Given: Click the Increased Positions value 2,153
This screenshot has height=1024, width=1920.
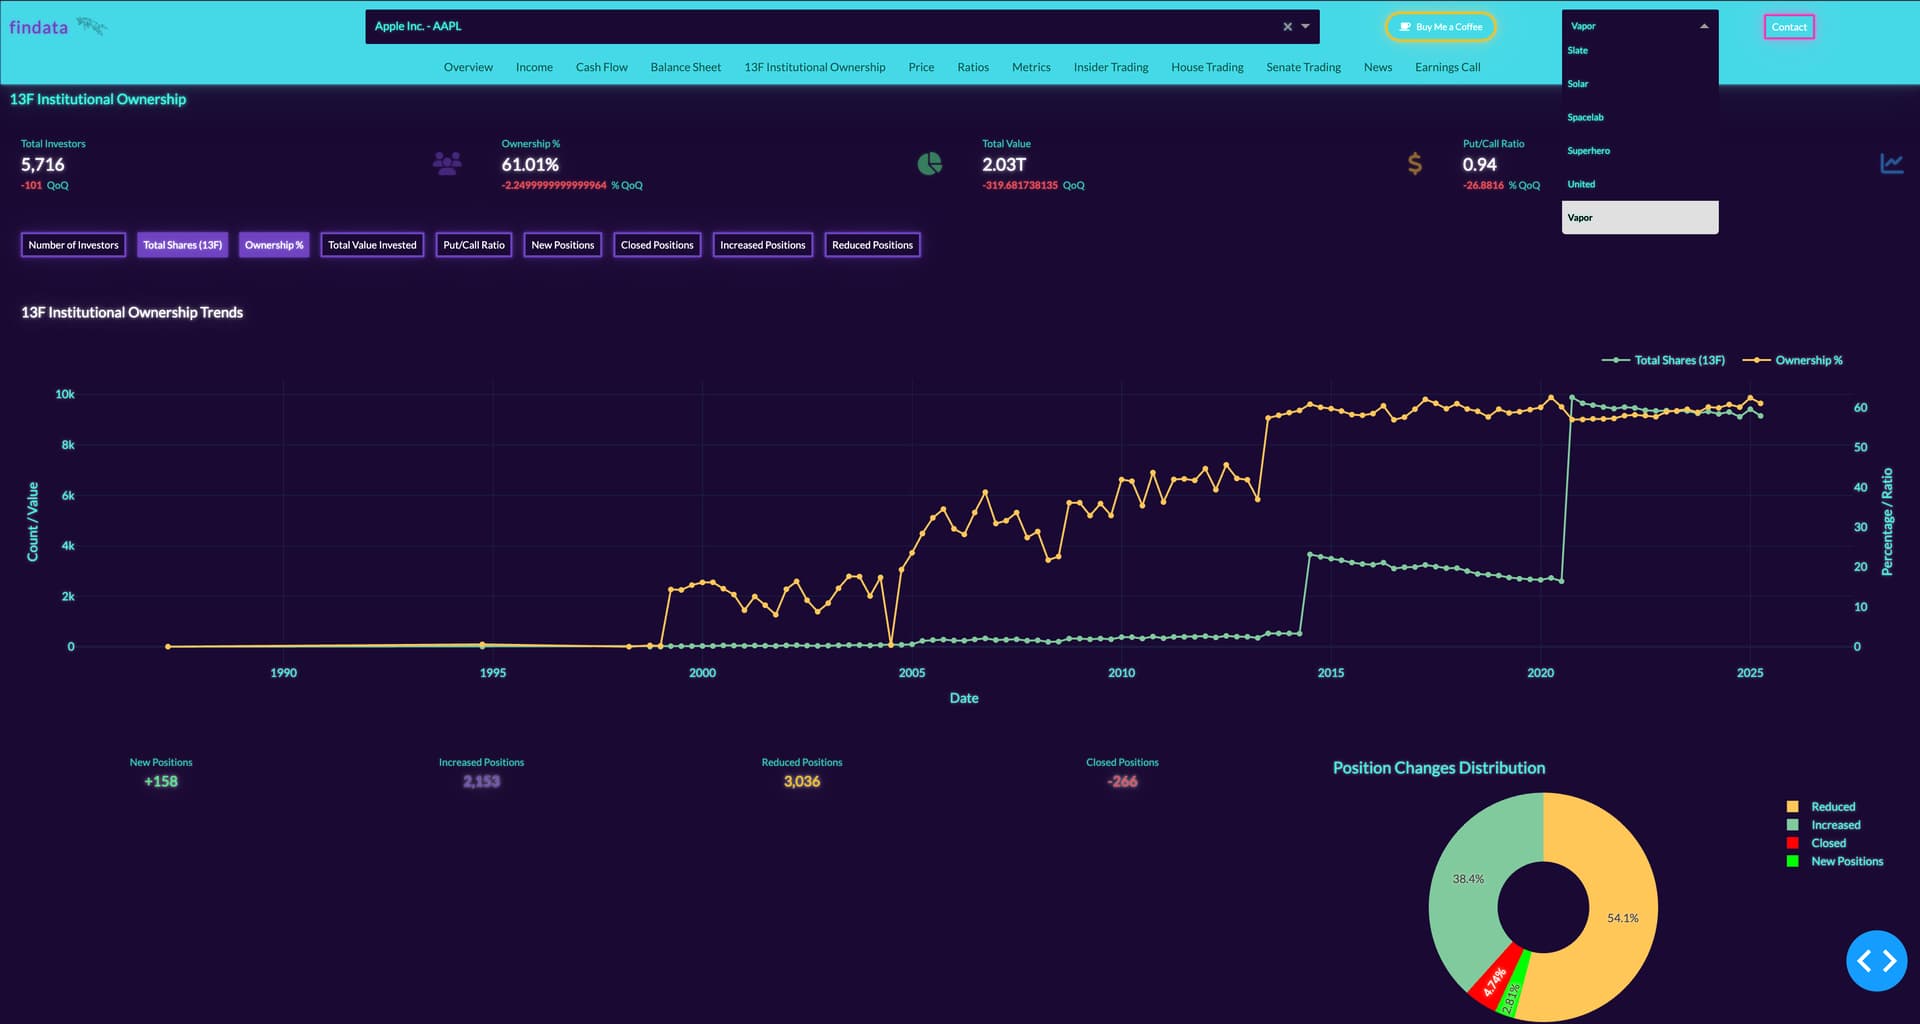Looking at the screenshot, I should pyautogui.click(x=481, y=782).
